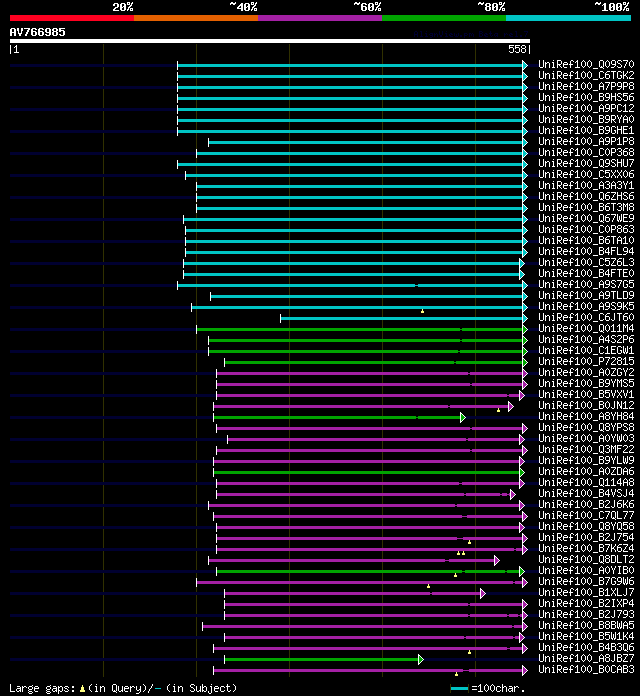
Task: Click the red 20% identity legend segment
Action: coord(72,18)
